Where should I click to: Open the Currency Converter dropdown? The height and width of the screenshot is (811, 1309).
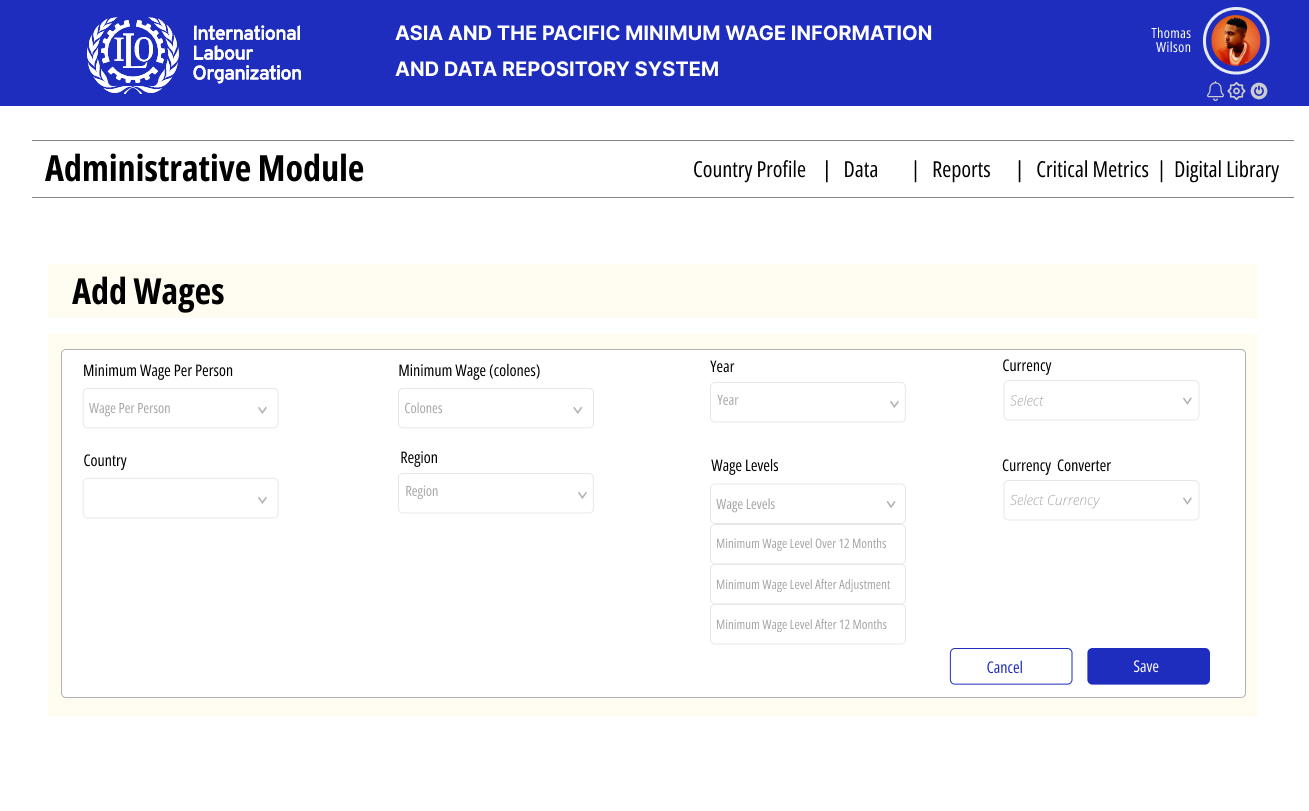[x=1100, y=500]
